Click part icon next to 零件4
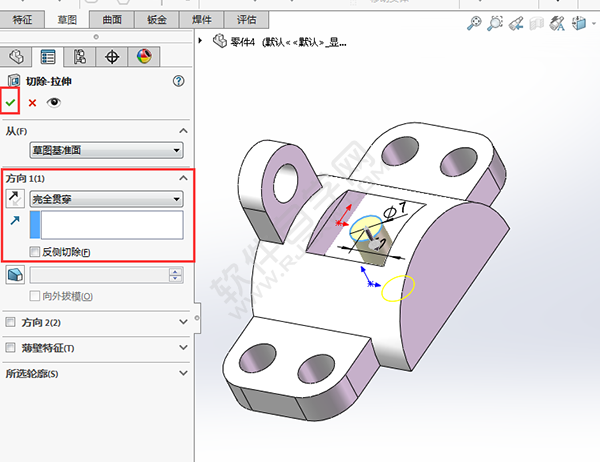Screen dimensions: 600x462 (x=220, y=41)
